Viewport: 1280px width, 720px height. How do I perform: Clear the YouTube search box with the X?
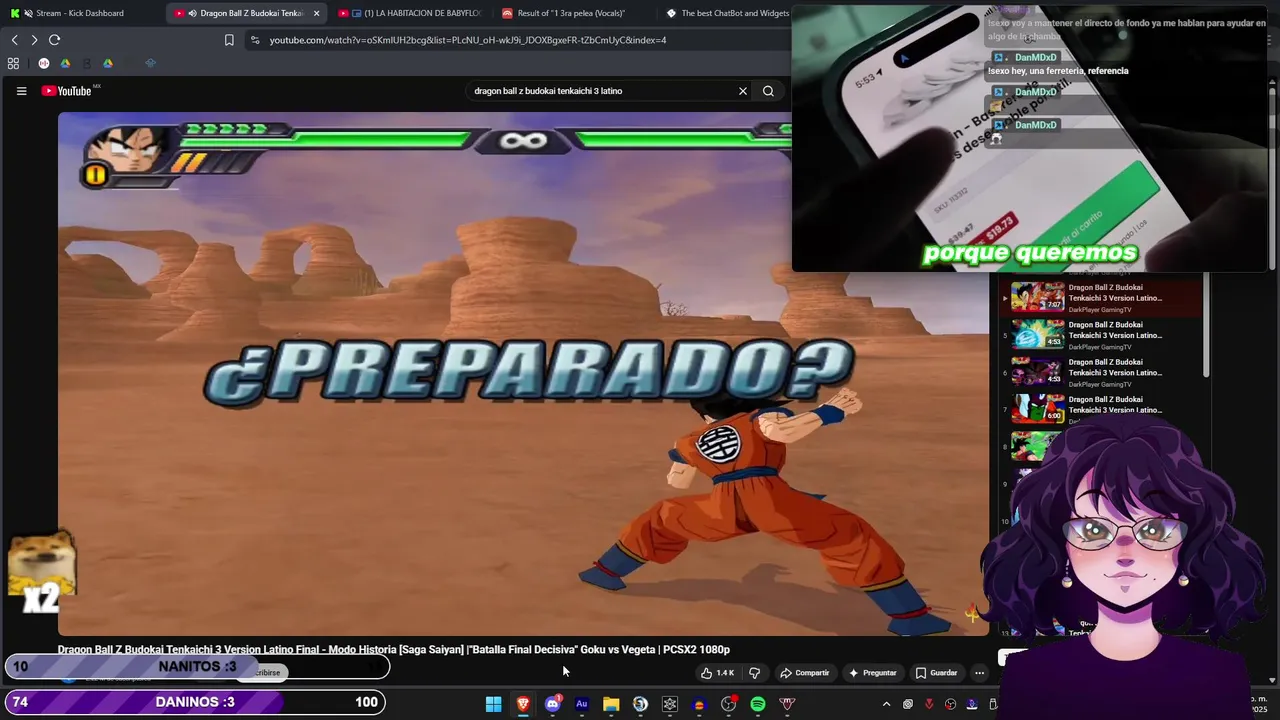(x=743, y=91)
